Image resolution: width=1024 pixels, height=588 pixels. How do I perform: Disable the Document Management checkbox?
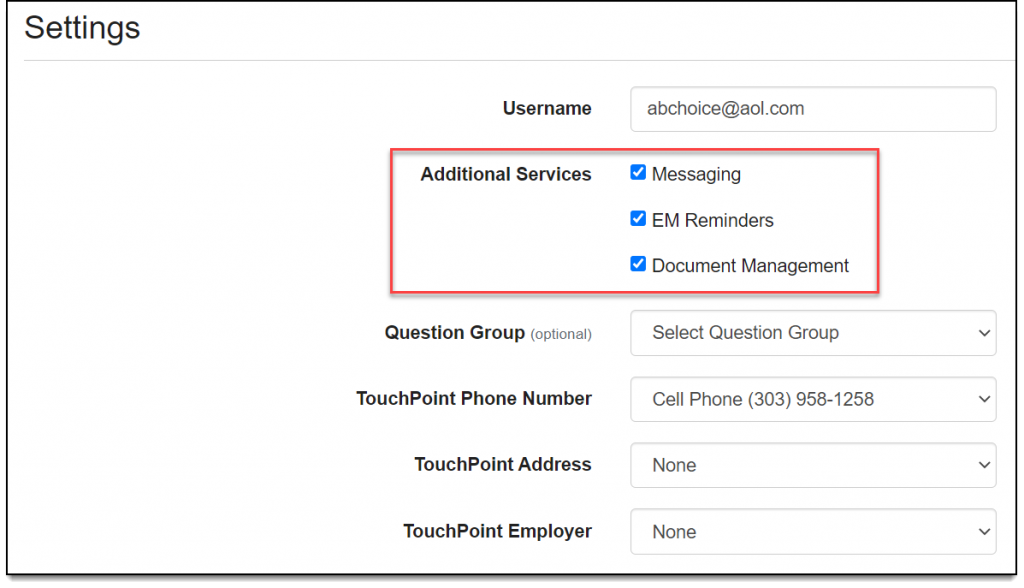coord(638,265)
